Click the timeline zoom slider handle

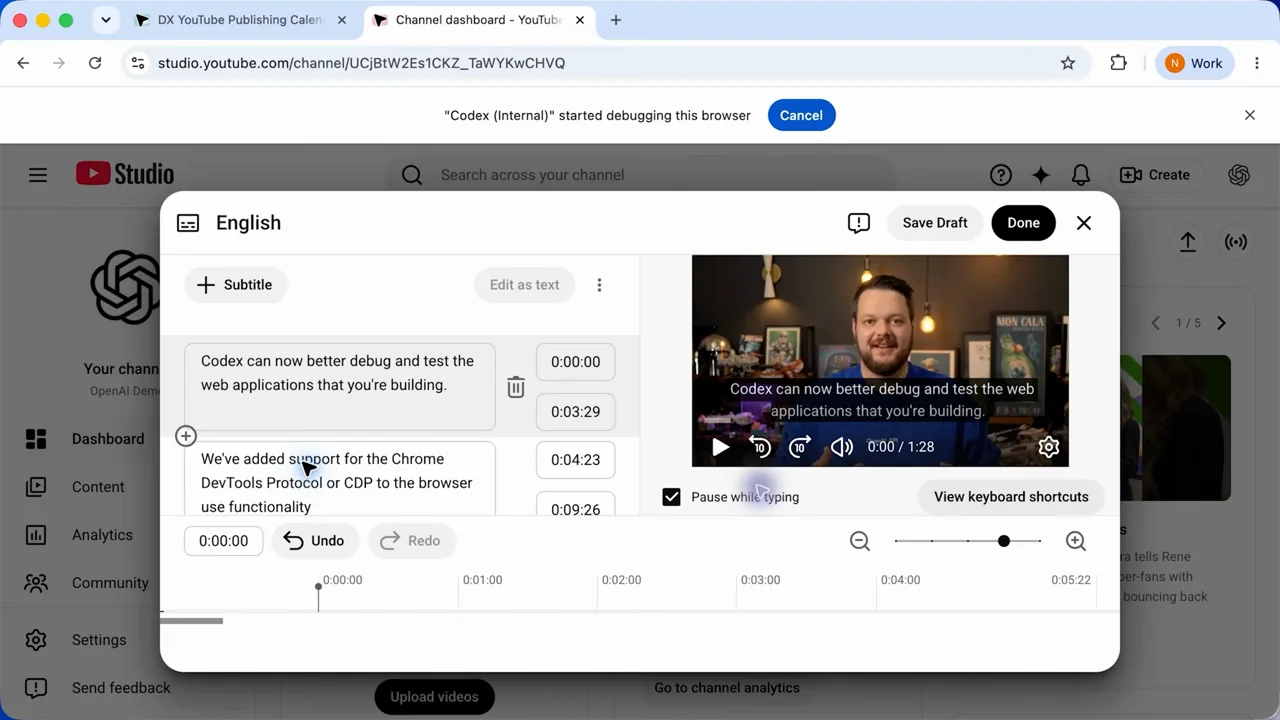[x=1004, y=541]
